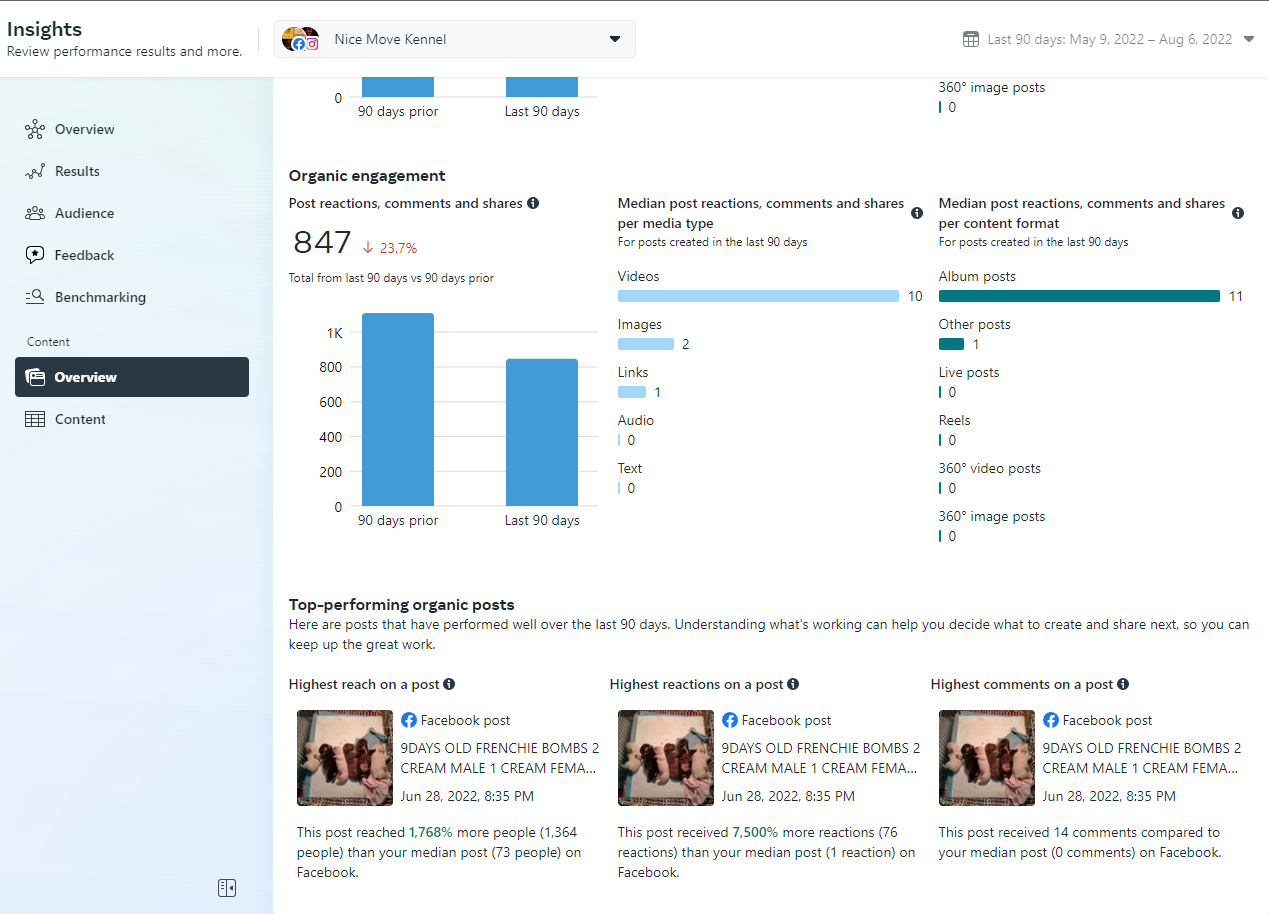Click the 7,500% reactions increase text
1269x914 pixels.
(755, 832)
